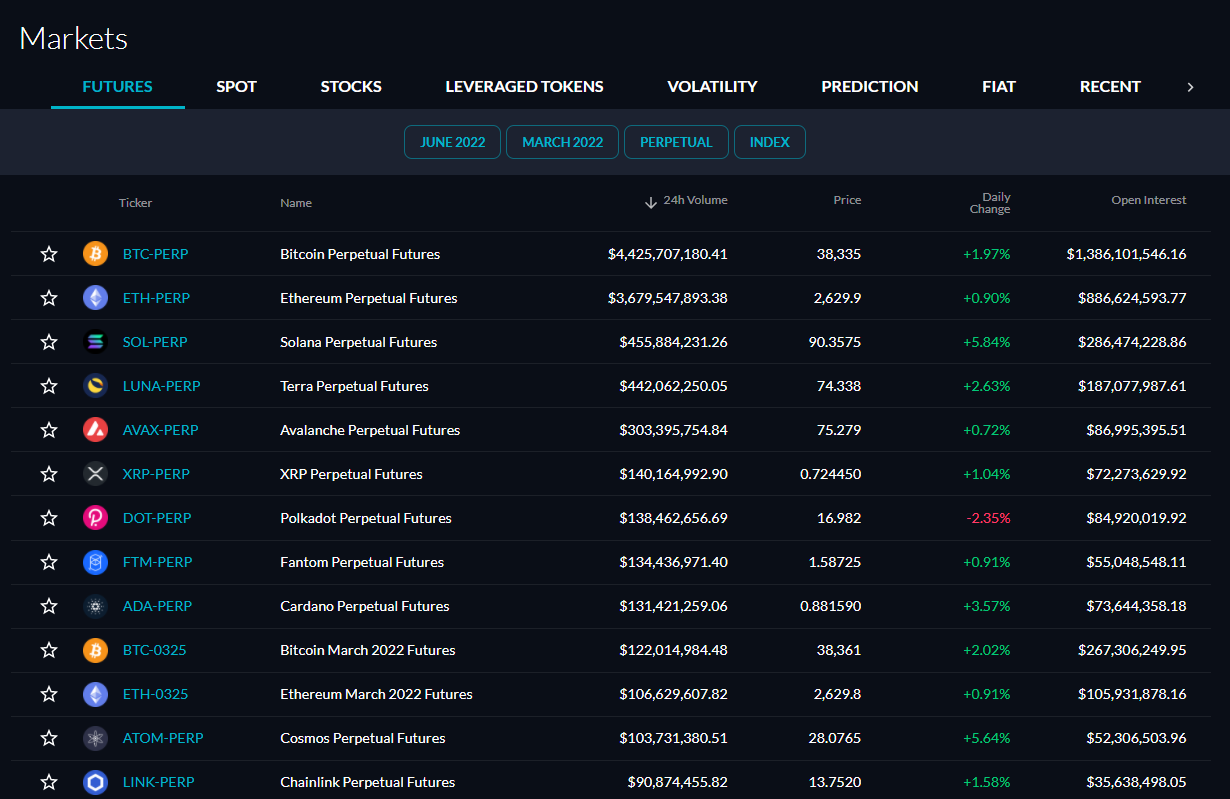
Task: Click "Bitcoin March 2022 Futures" name
Action: [x=368, y=650]
